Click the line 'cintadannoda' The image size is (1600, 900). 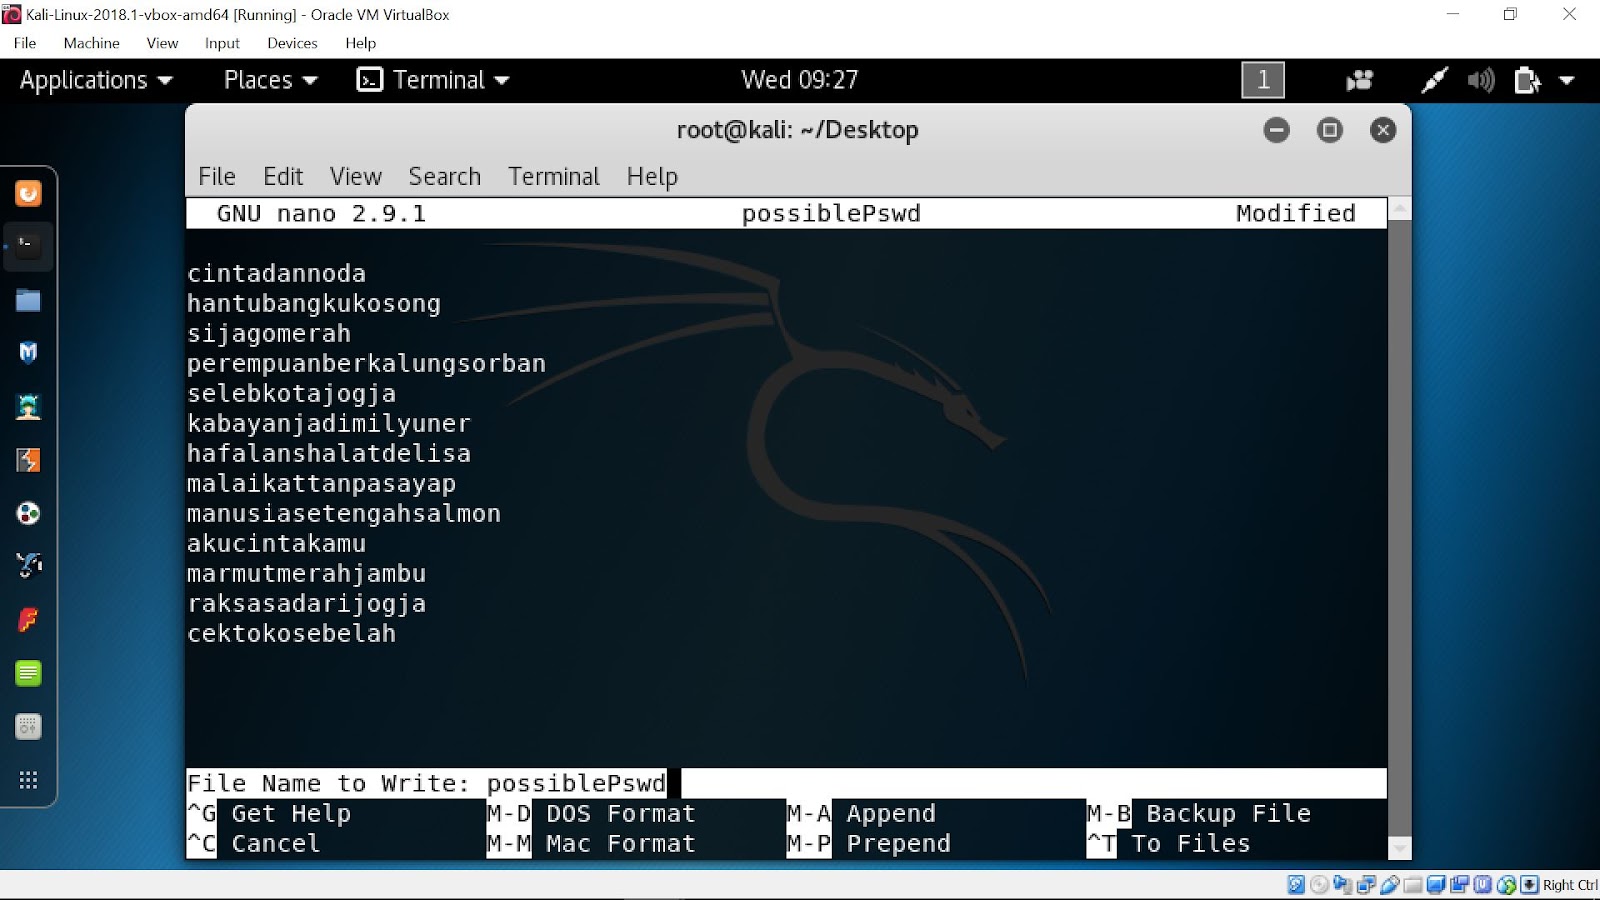tap(277, 274)
